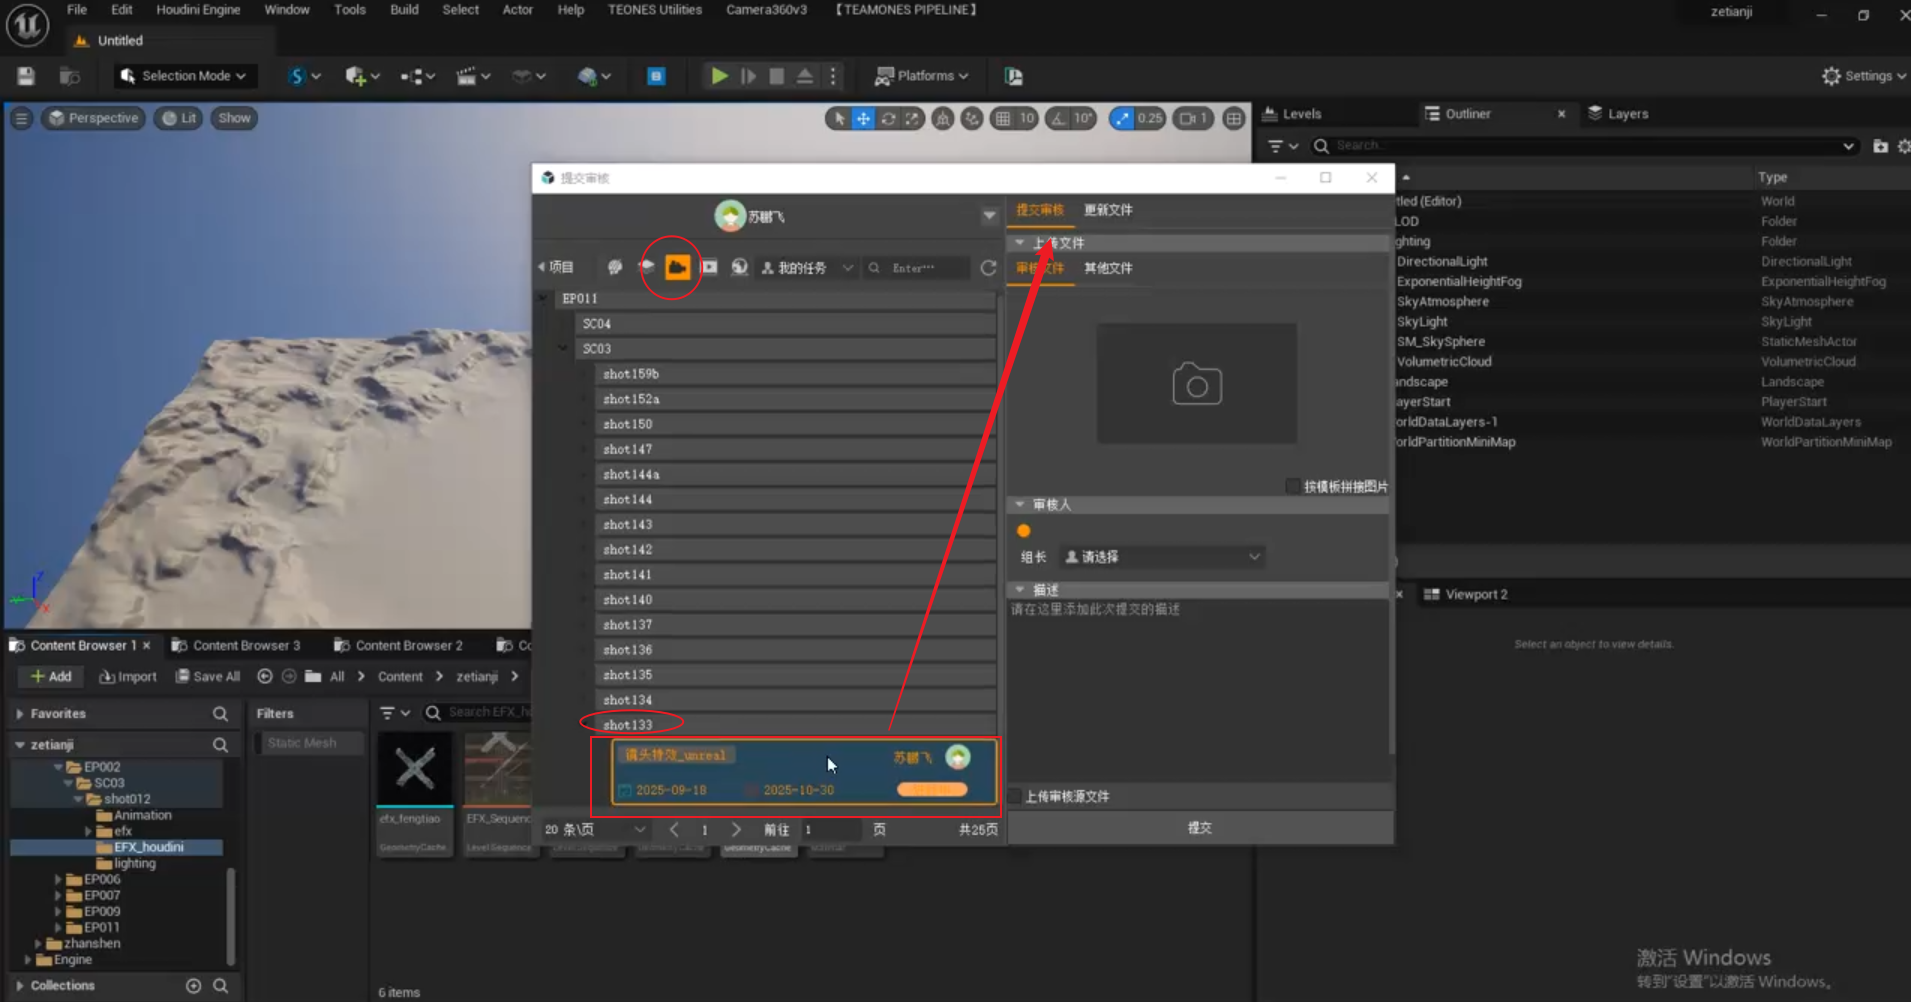Click the 提交 submit button
The width and height of the screenshot is (1911, 1002).
point(1199,828)
